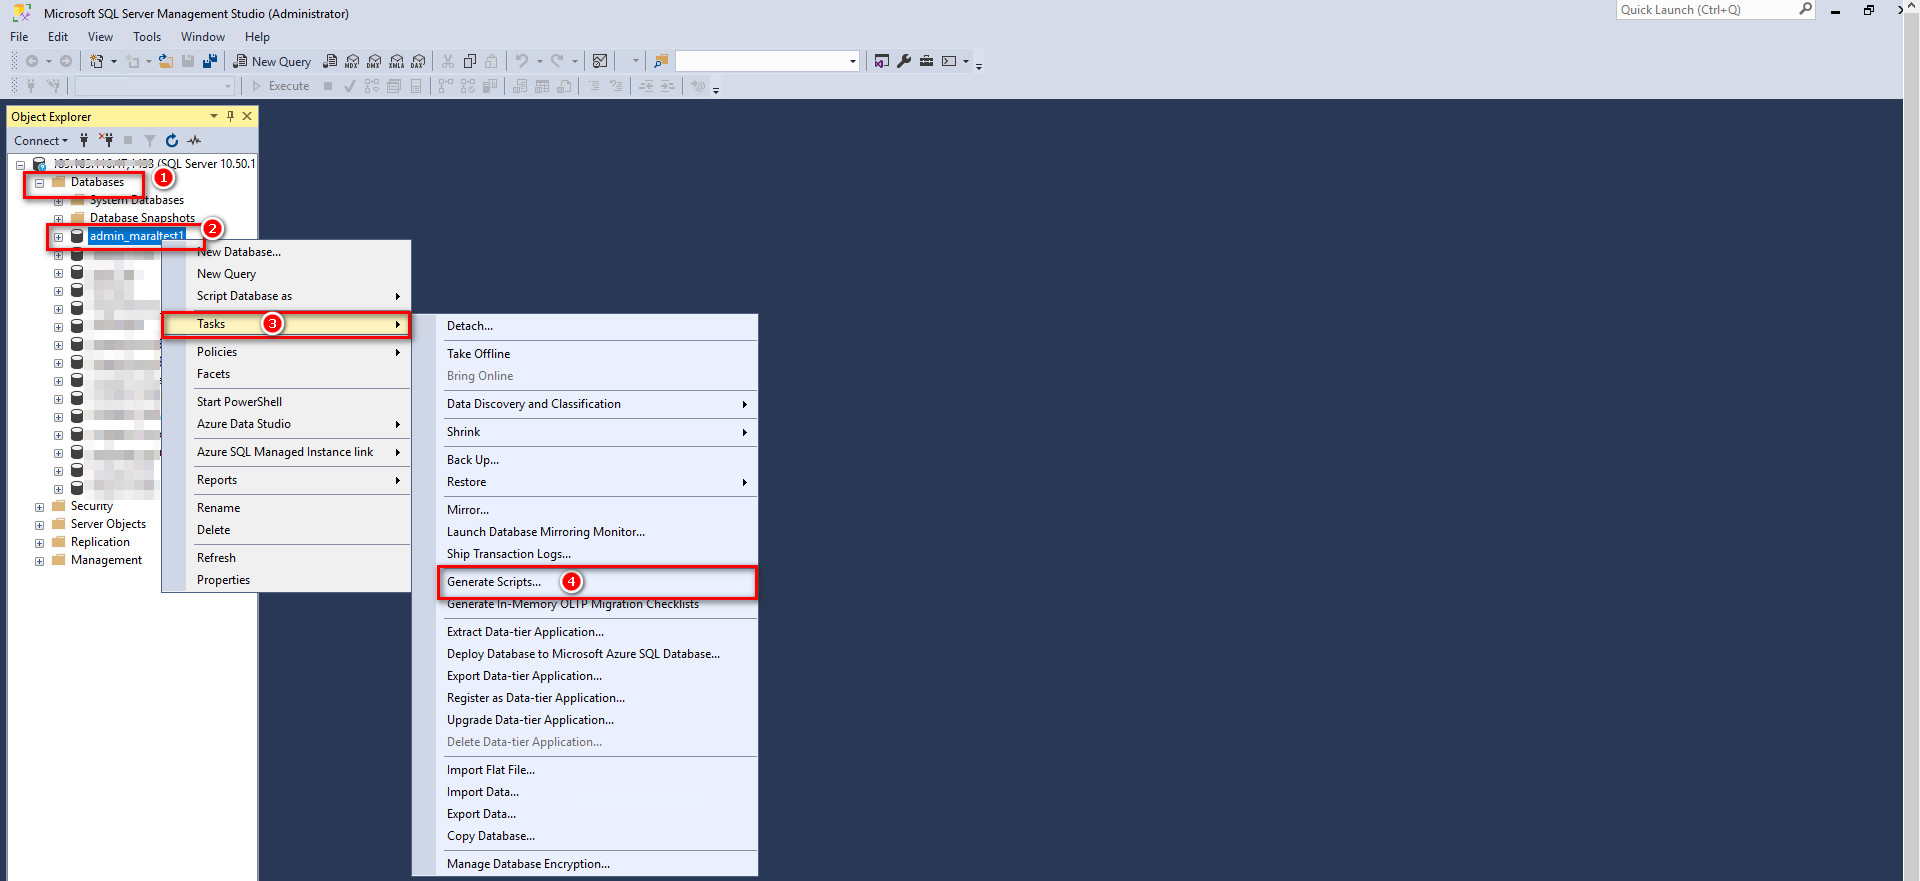Choose Properties in context menu

tap(286, 580)
